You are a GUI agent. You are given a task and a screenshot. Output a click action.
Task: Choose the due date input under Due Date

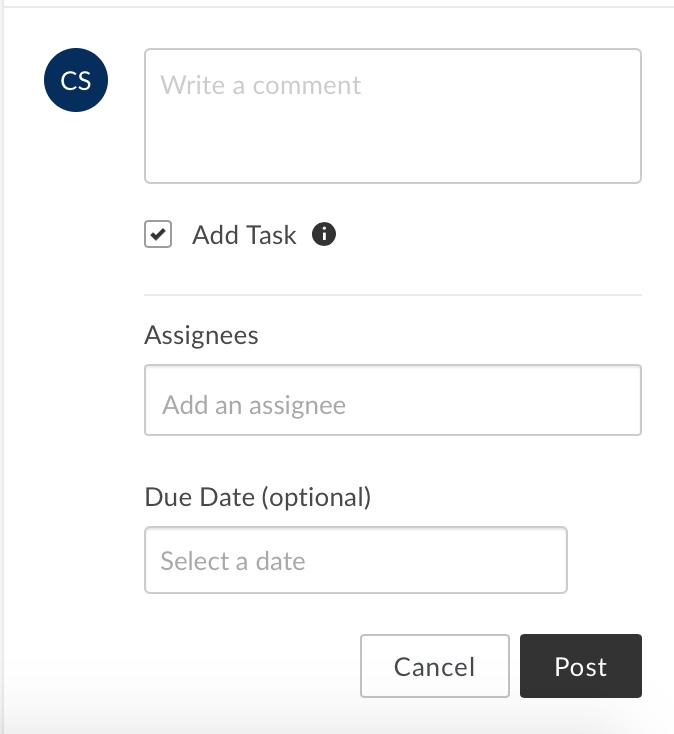356,560
